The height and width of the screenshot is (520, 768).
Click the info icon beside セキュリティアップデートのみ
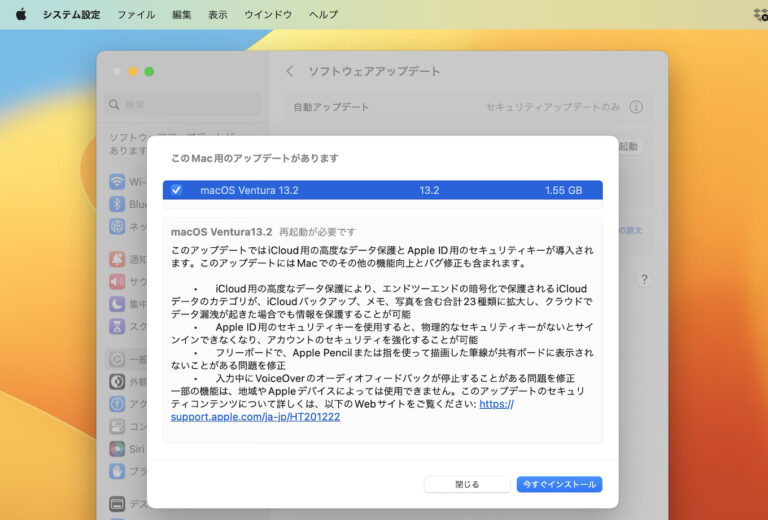(x=636, y=107)
